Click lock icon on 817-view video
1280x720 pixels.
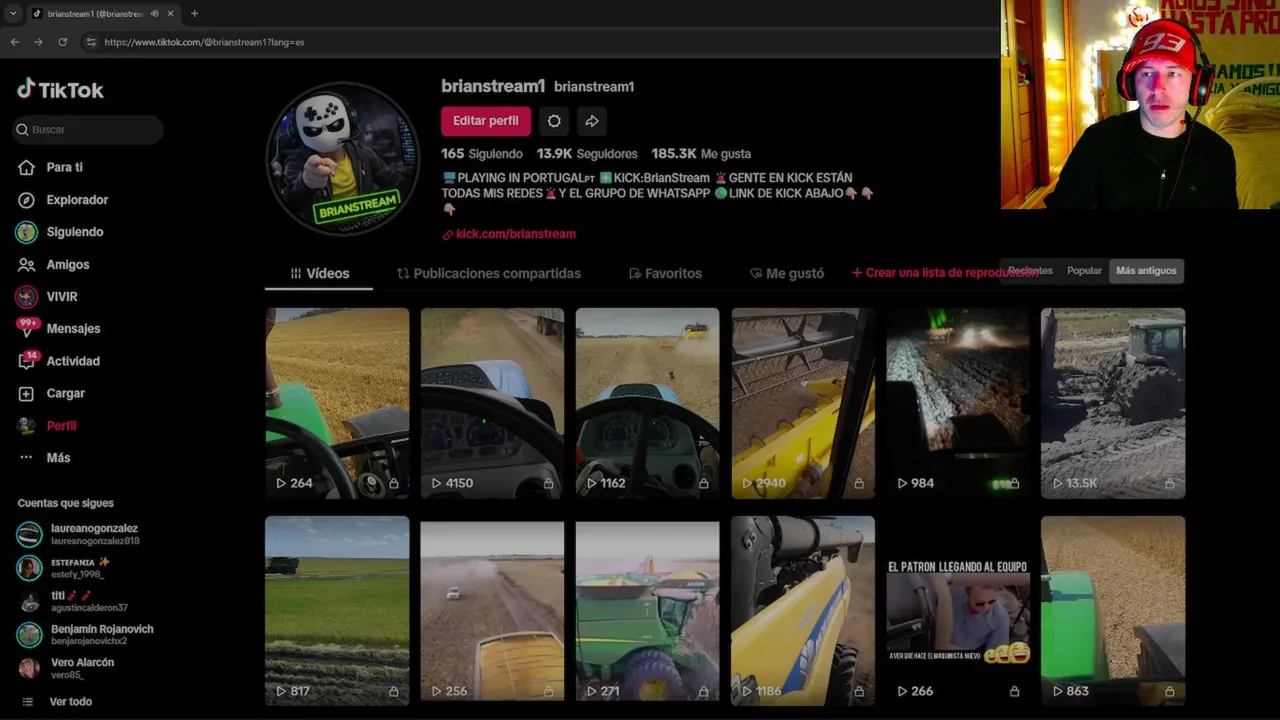[x=393, y=691]
